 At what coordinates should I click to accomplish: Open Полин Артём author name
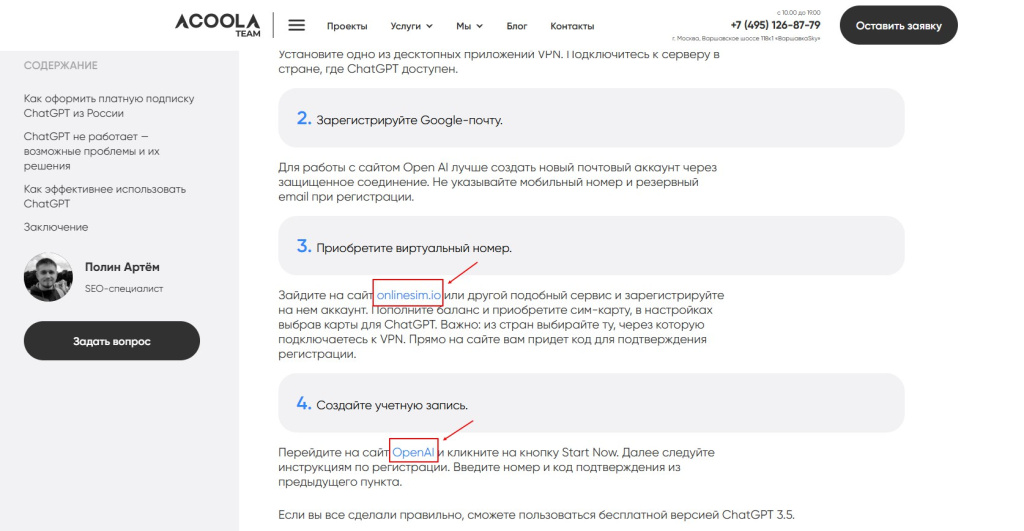tap(122, 267)
